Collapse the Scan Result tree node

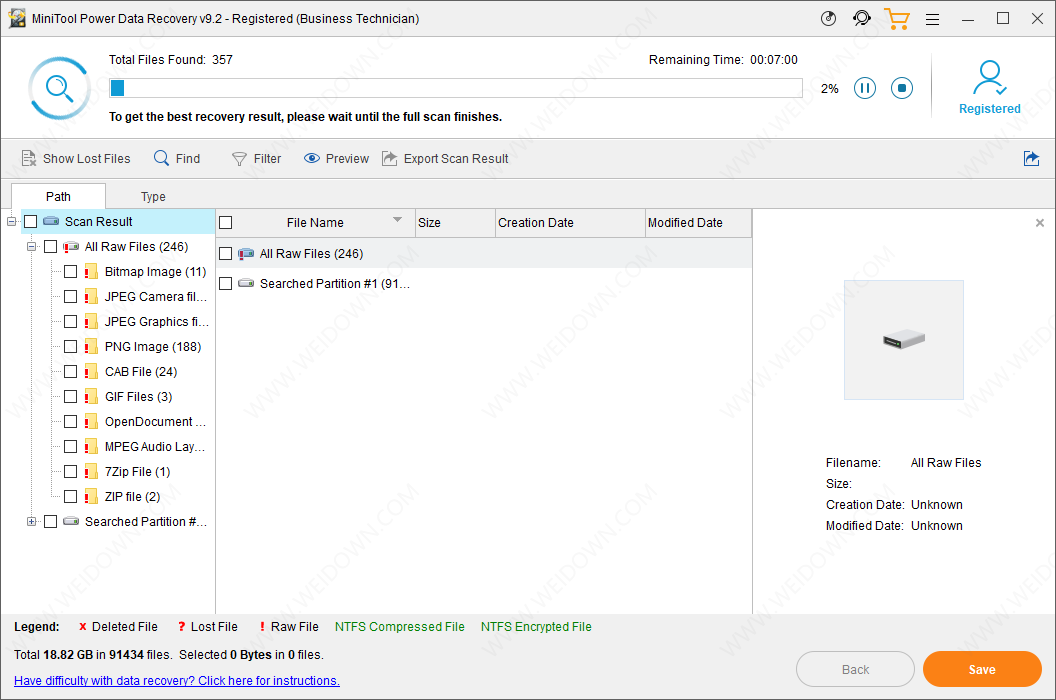pyautogui.click(x=11, y=222)
